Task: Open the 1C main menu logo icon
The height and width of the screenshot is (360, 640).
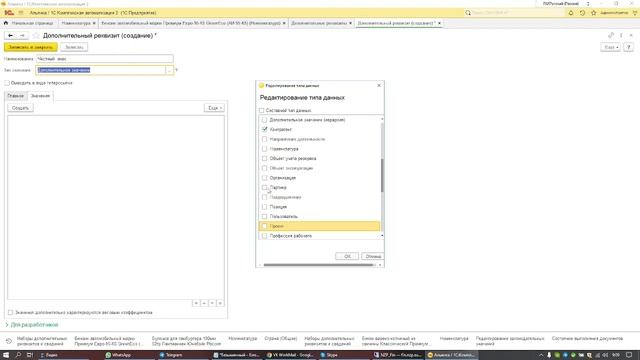Action: click(9, 13)
